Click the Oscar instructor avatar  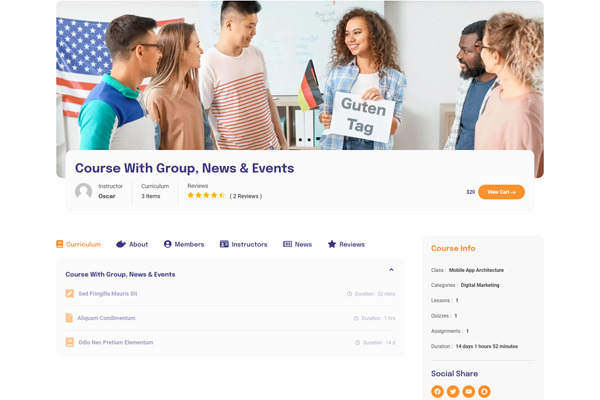[x=83, y=191]
